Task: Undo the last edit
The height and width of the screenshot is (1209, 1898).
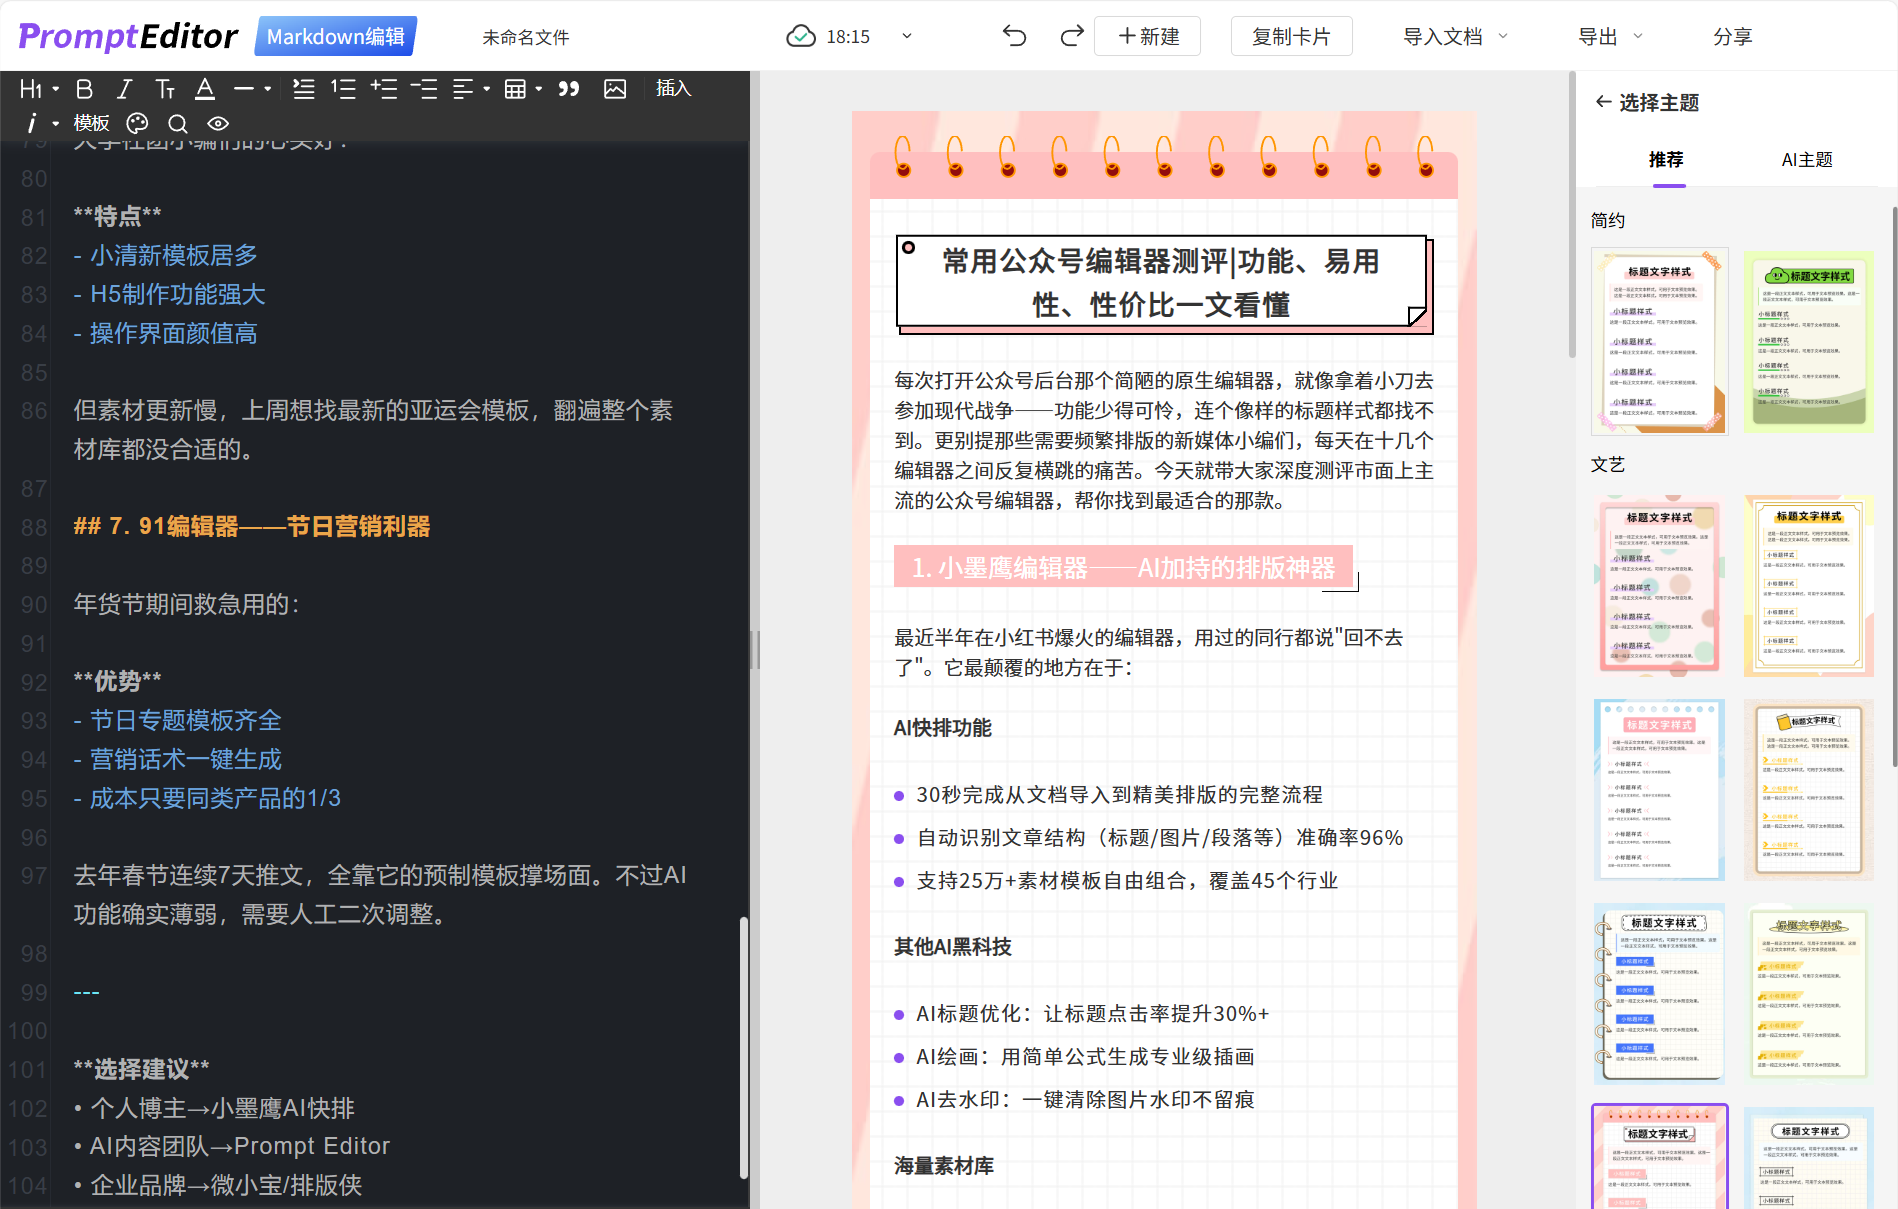Action: (1015, 37)
